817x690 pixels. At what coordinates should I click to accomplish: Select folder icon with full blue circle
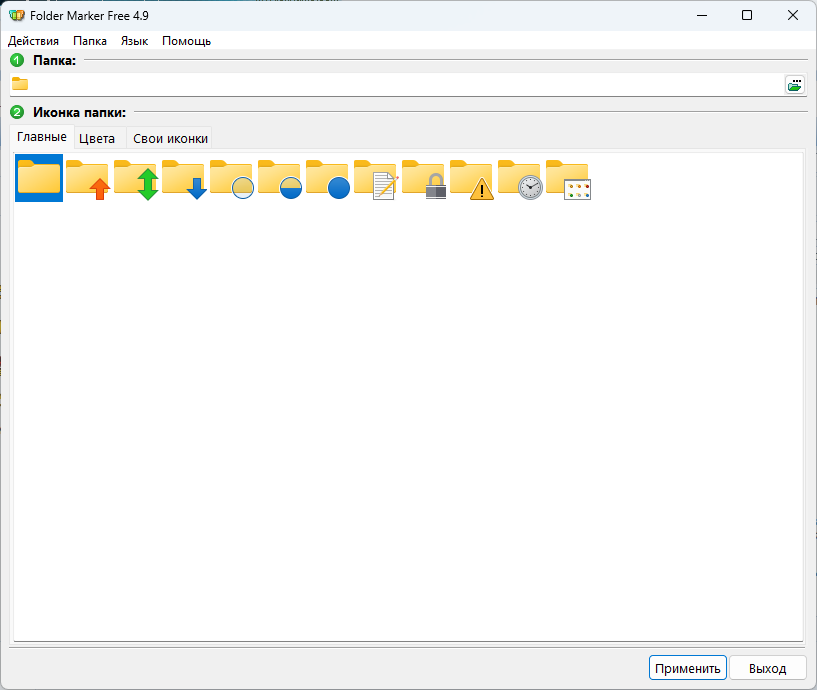pos(328,178)
